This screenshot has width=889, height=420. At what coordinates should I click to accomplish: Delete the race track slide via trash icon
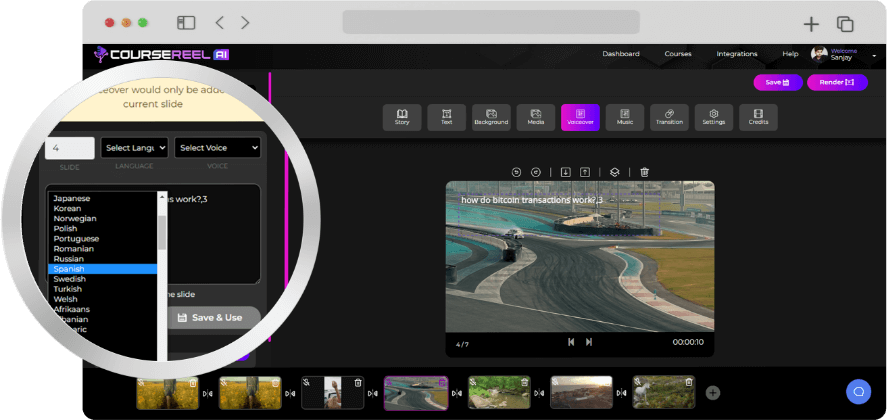[x=442, y=383]
